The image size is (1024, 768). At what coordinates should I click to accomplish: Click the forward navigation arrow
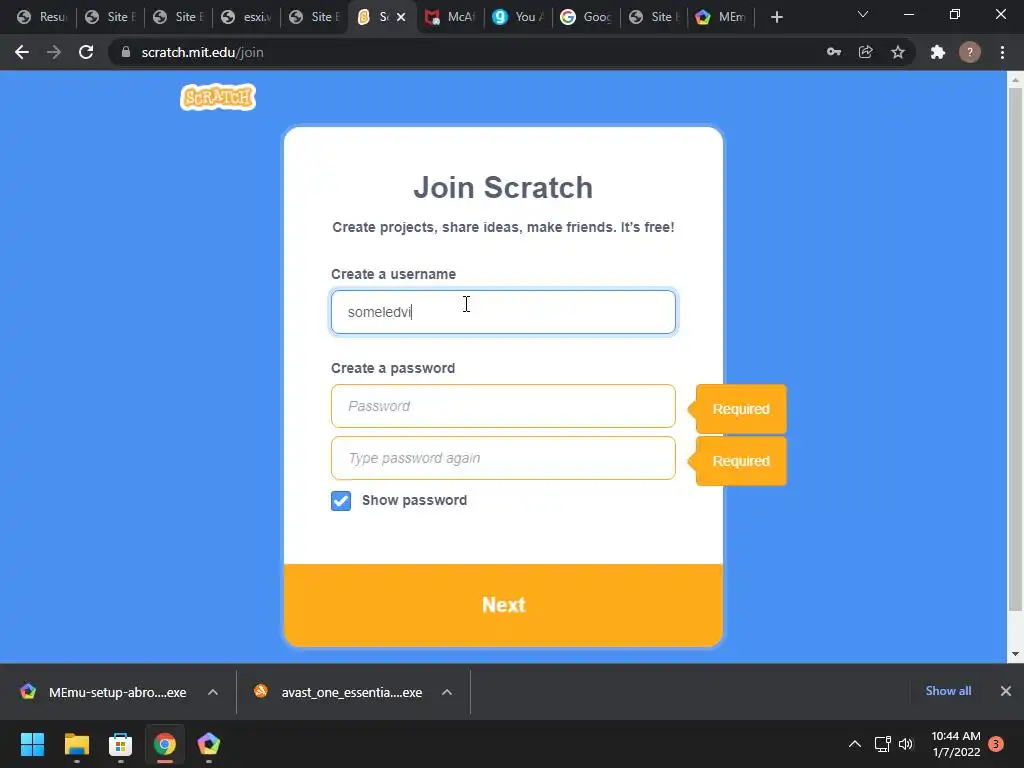(54, 52)
